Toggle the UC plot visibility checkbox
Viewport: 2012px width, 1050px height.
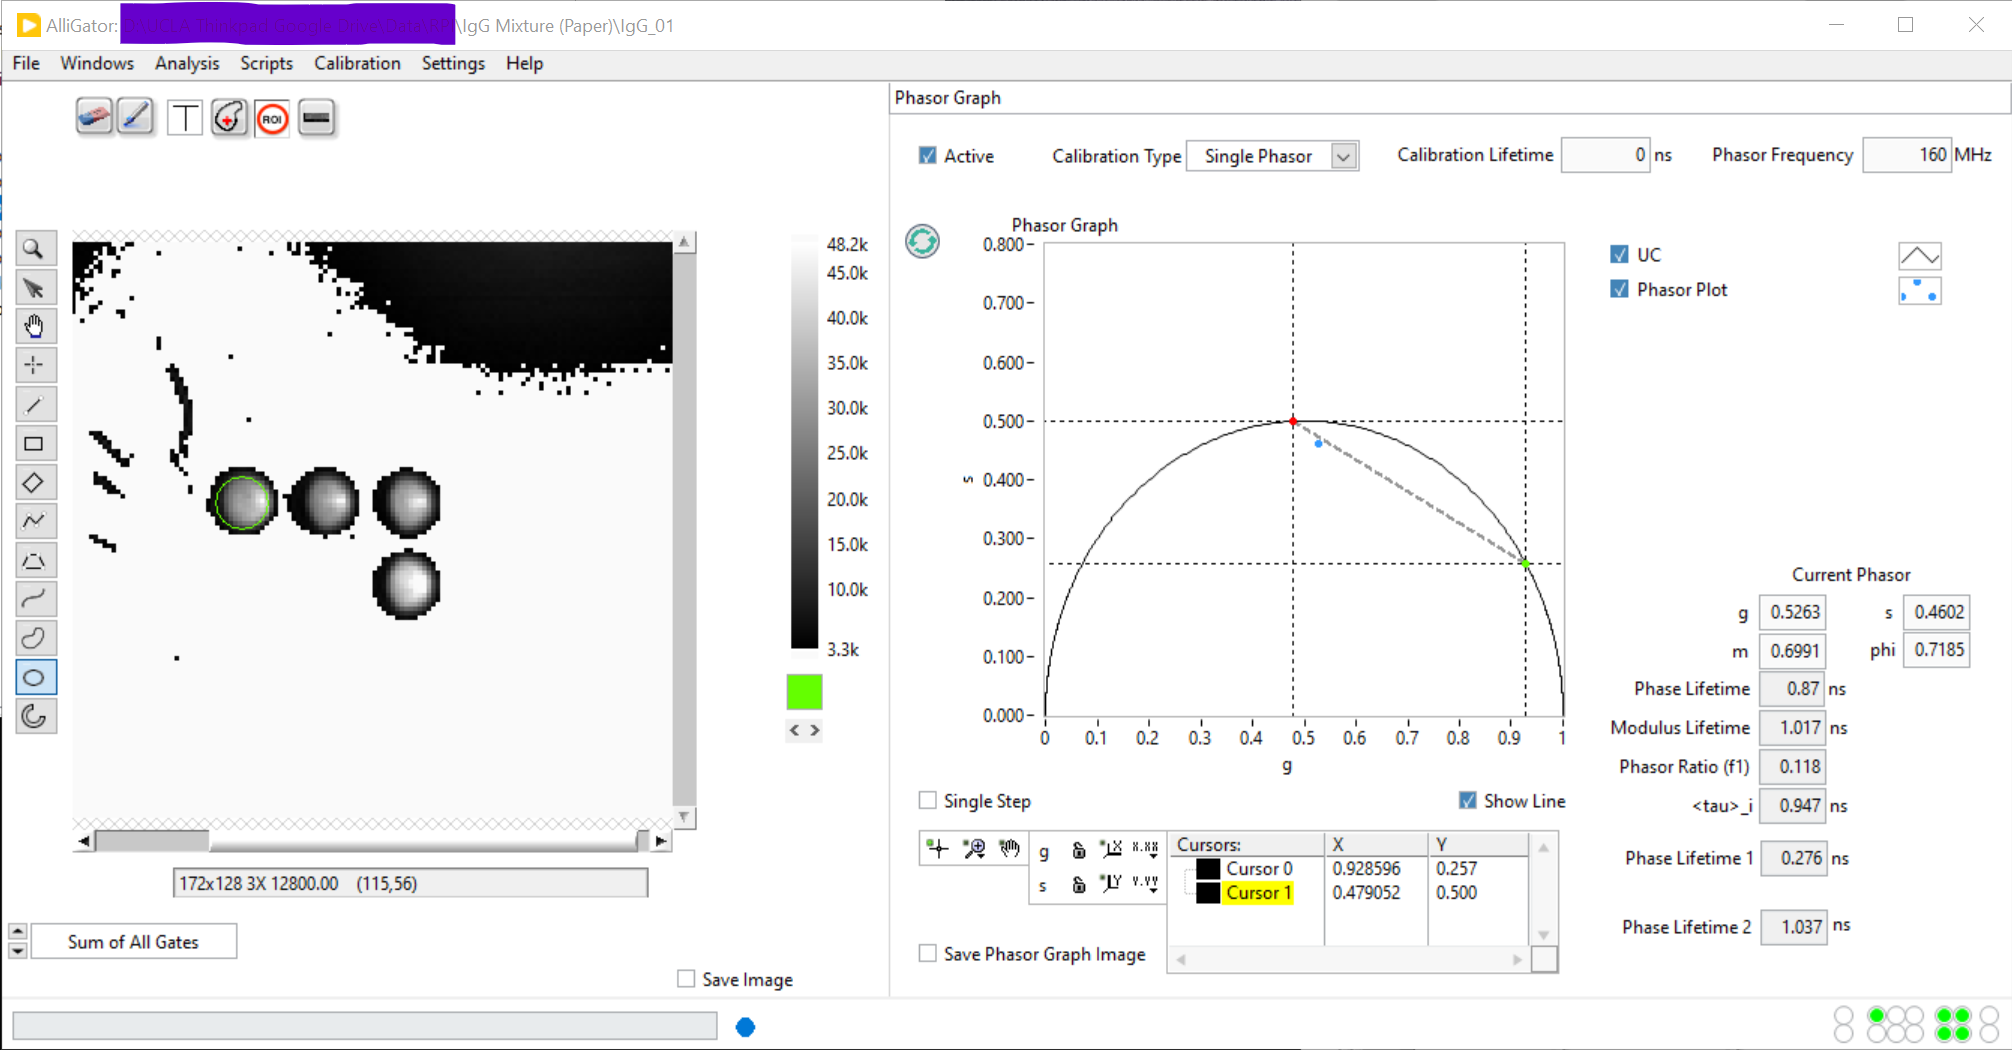[x=1619, y=254]
